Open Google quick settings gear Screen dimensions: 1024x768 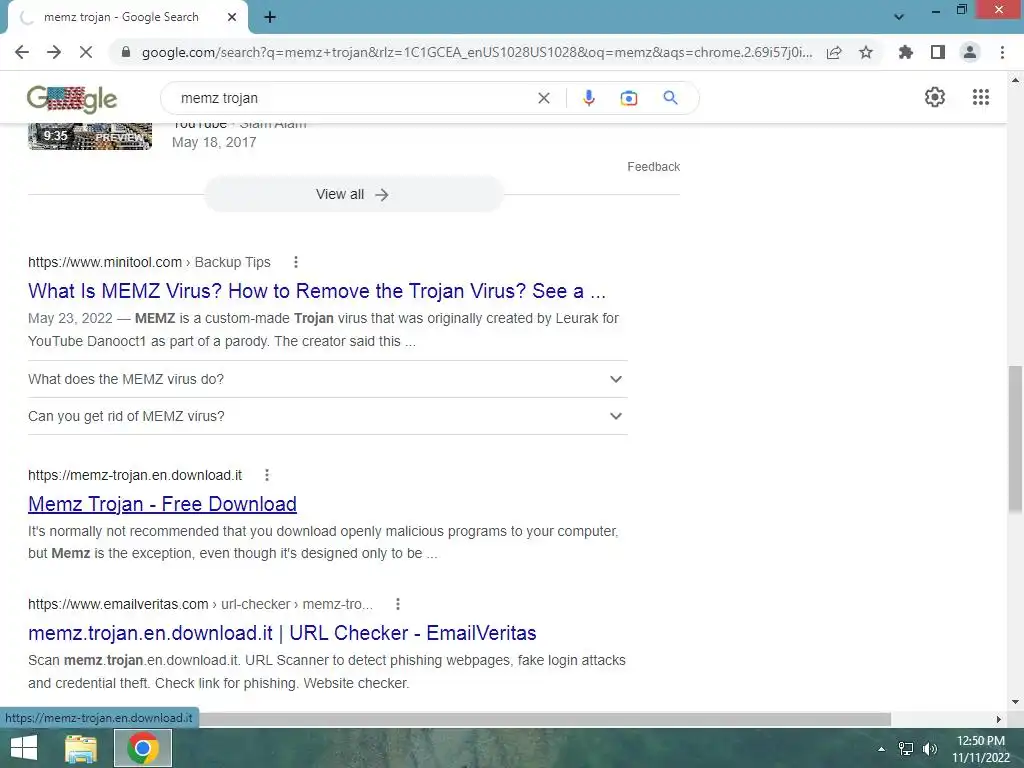pyautogui.click(x=935, y=97)
